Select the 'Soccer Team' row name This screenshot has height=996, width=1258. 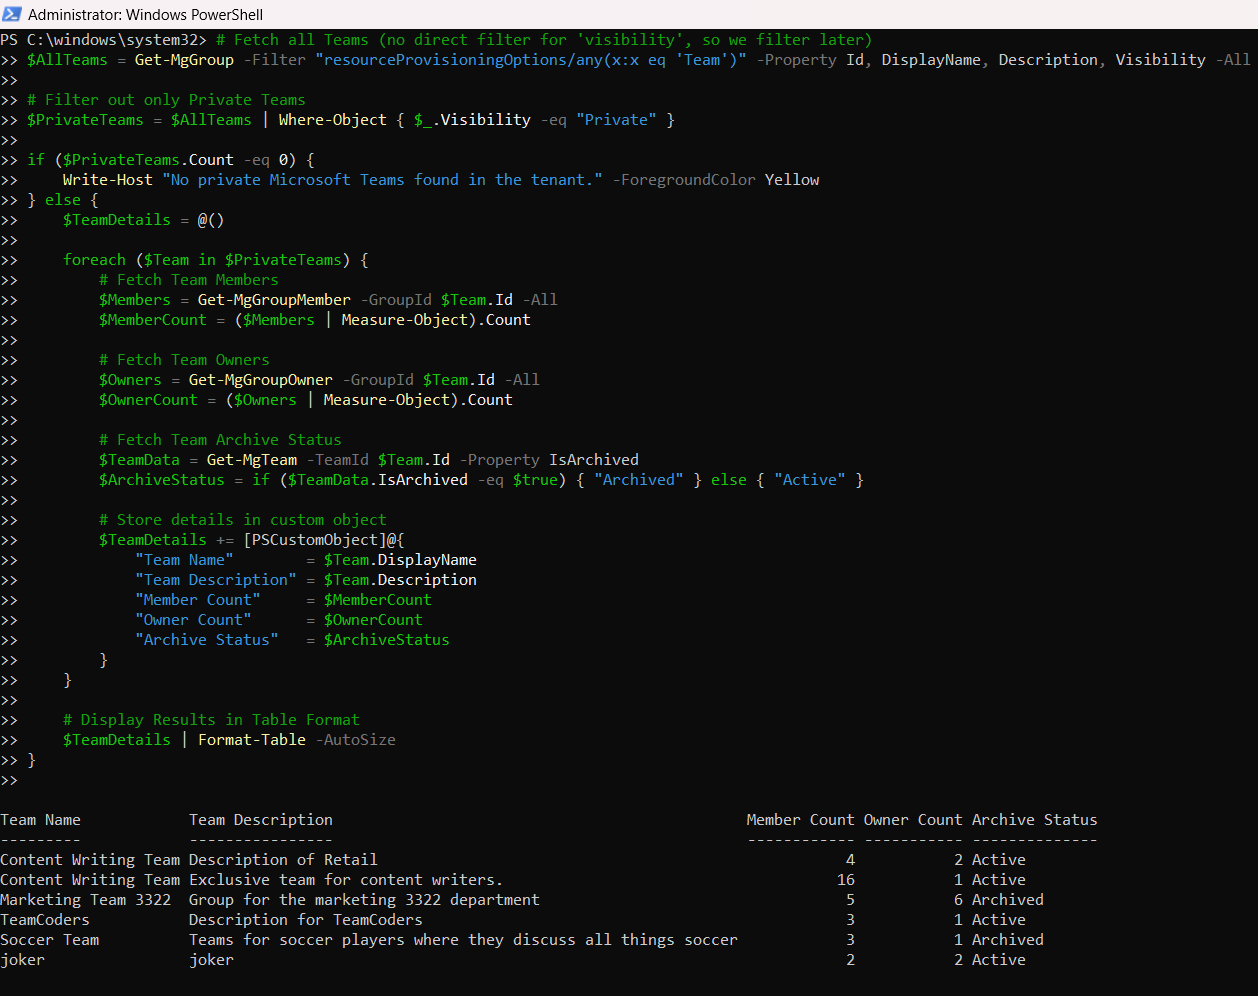(50, 940)
